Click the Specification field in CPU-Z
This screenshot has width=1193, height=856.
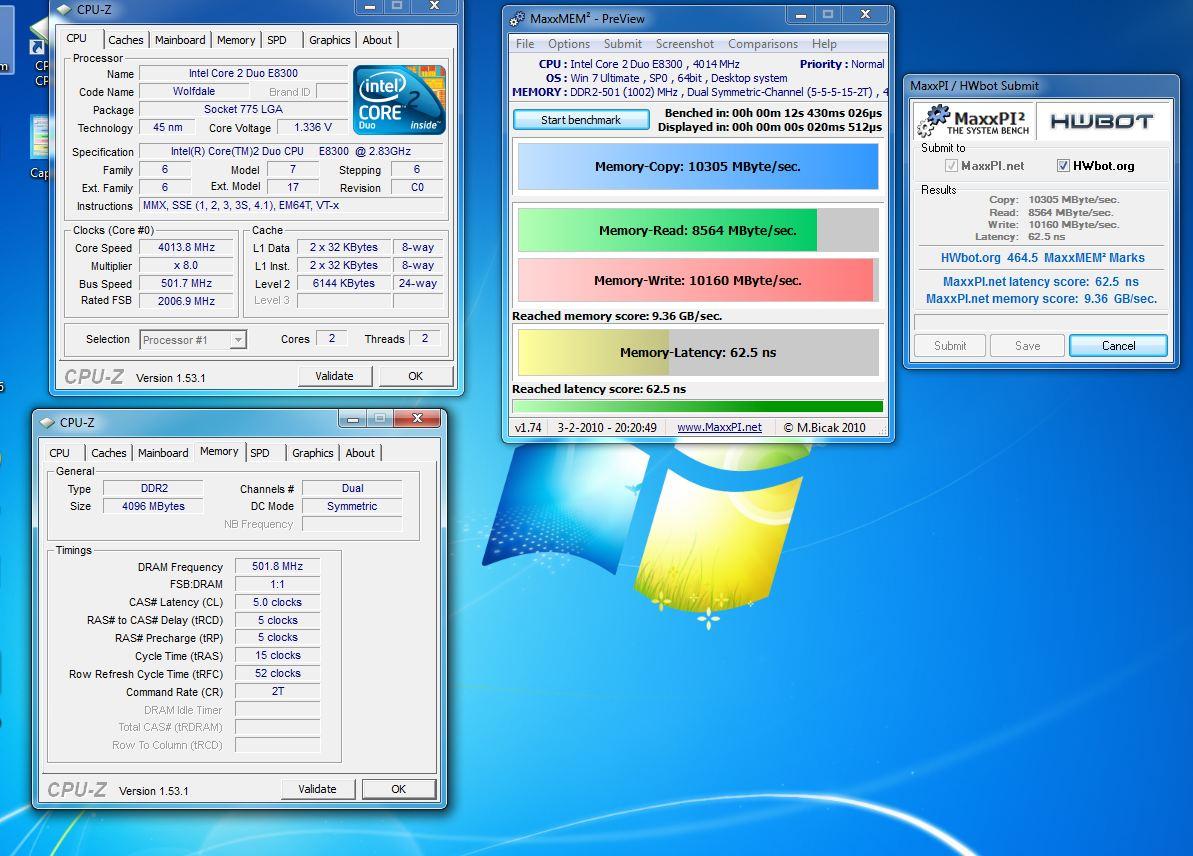coord(291,151)
